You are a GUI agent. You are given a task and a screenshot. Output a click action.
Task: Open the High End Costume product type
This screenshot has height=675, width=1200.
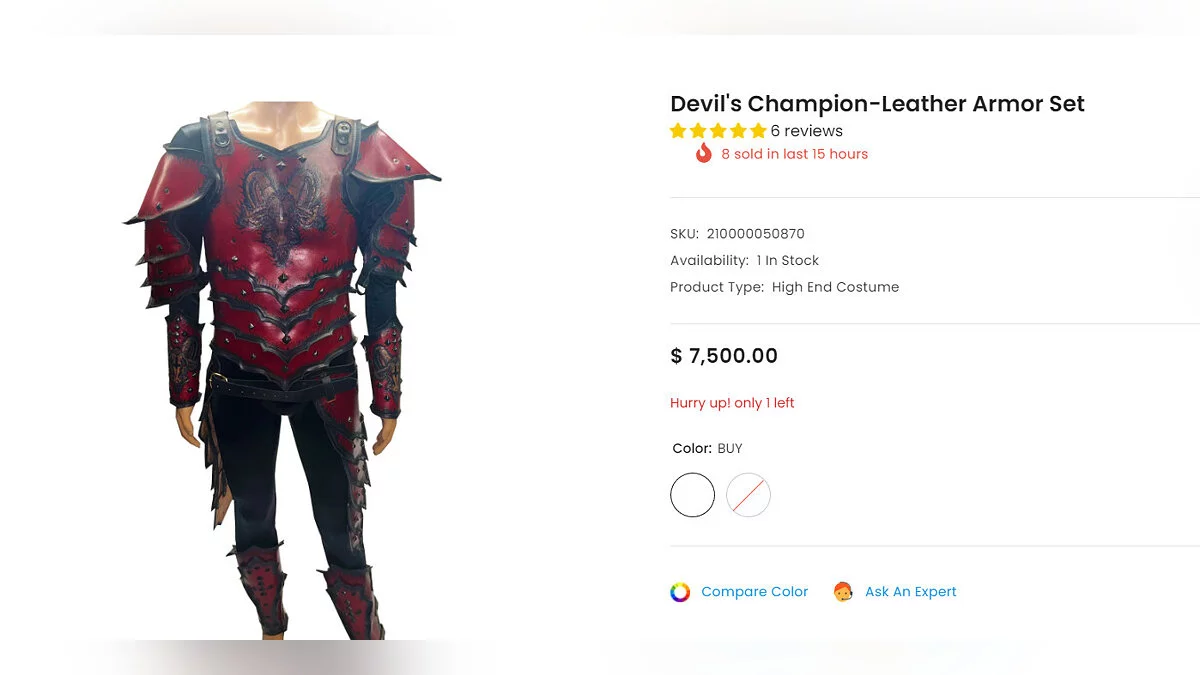(x=835, y=287)
